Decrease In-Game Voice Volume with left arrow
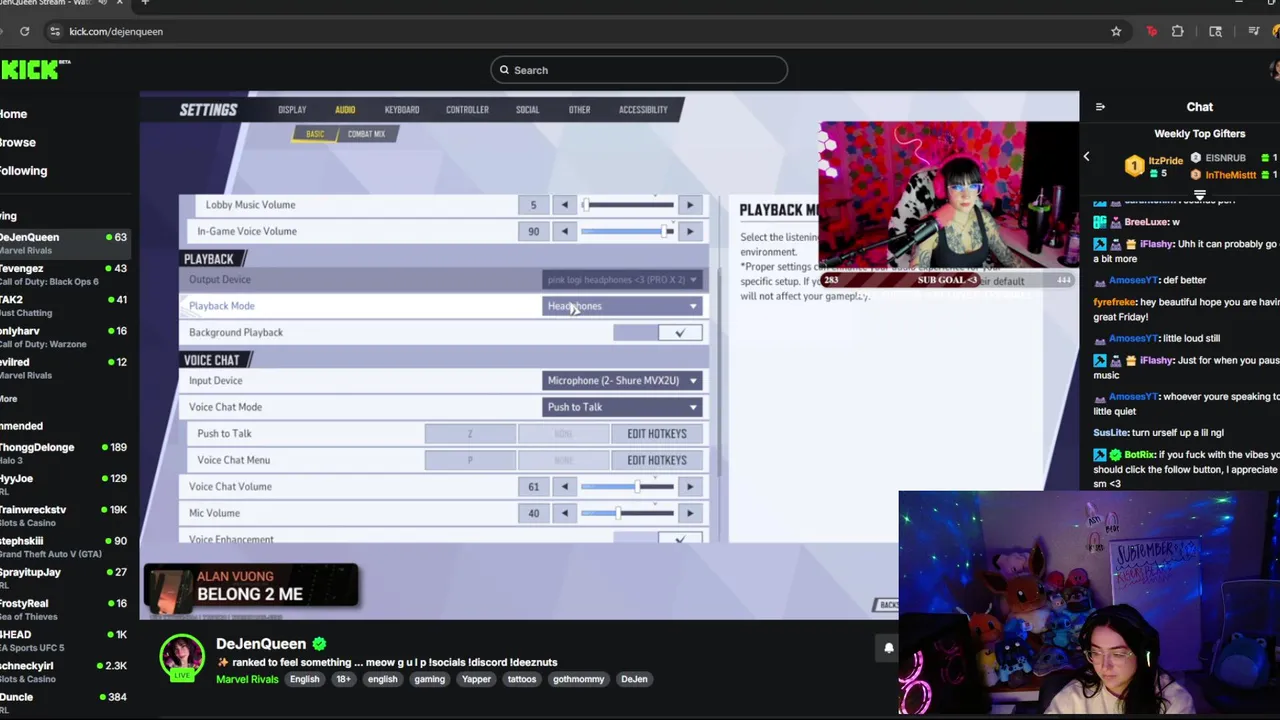 [x=564, y=231]
